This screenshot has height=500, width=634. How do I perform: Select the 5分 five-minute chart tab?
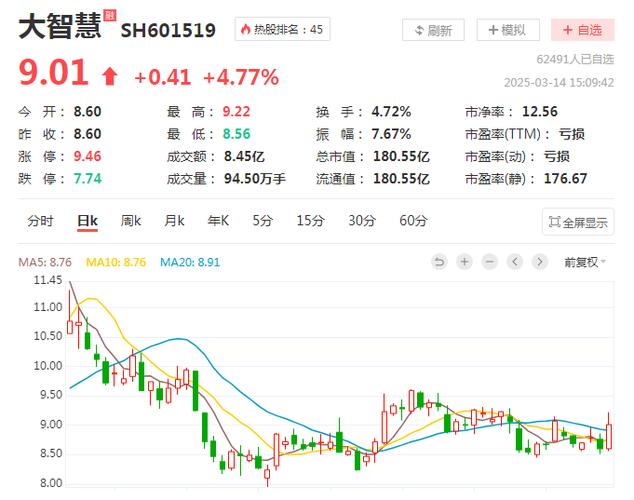[262, 221]
